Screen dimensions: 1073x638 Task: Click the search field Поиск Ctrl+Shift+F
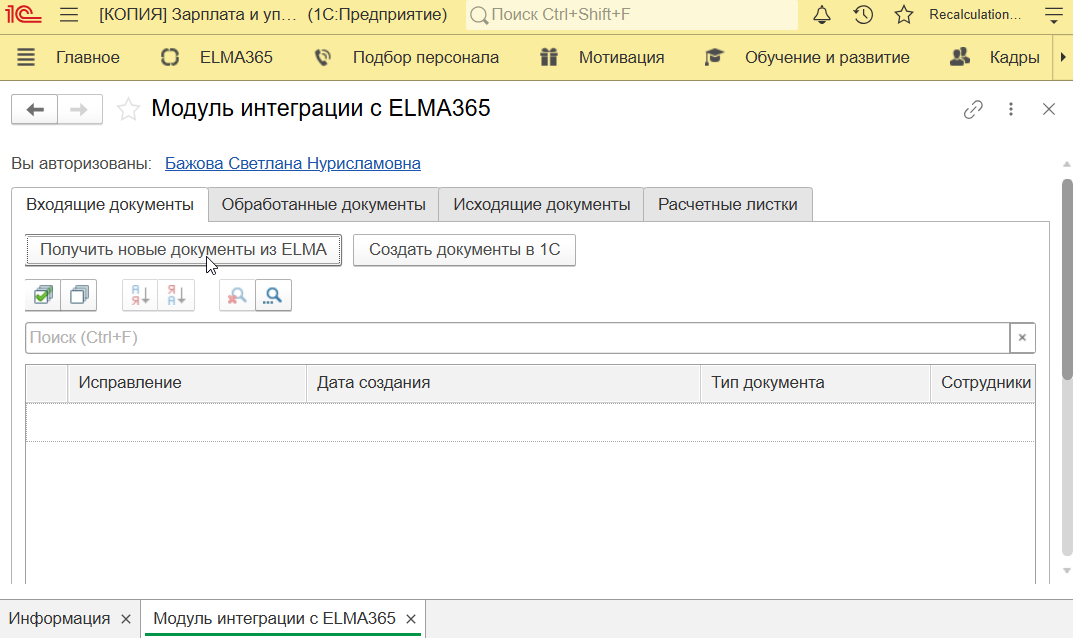632,14
